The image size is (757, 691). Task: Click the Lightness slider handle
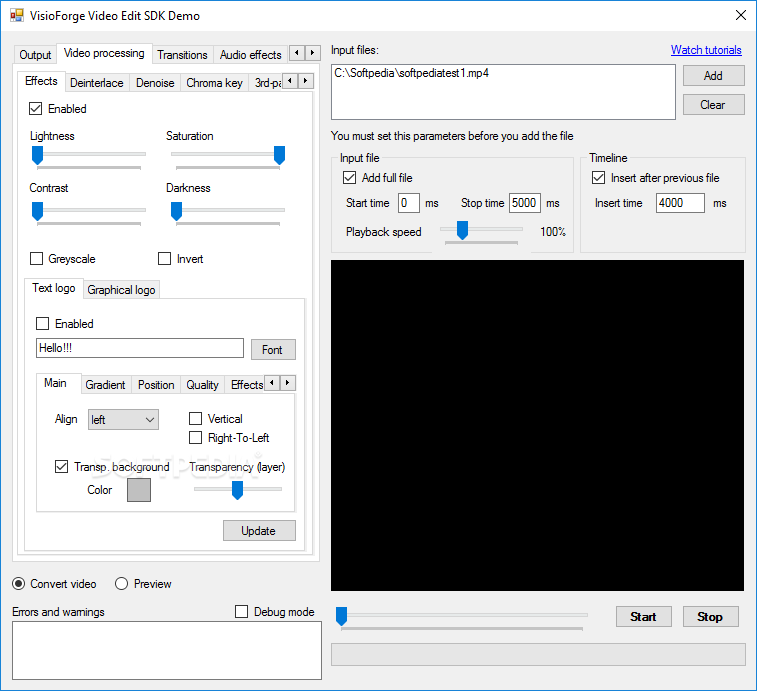(38, 156)
